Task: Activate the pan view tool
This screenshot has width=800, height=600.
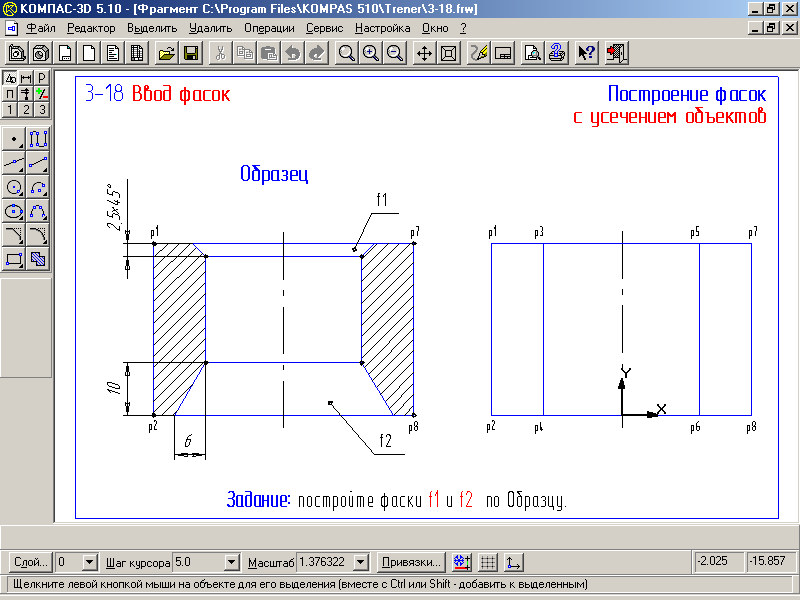Action: (424, 53)
